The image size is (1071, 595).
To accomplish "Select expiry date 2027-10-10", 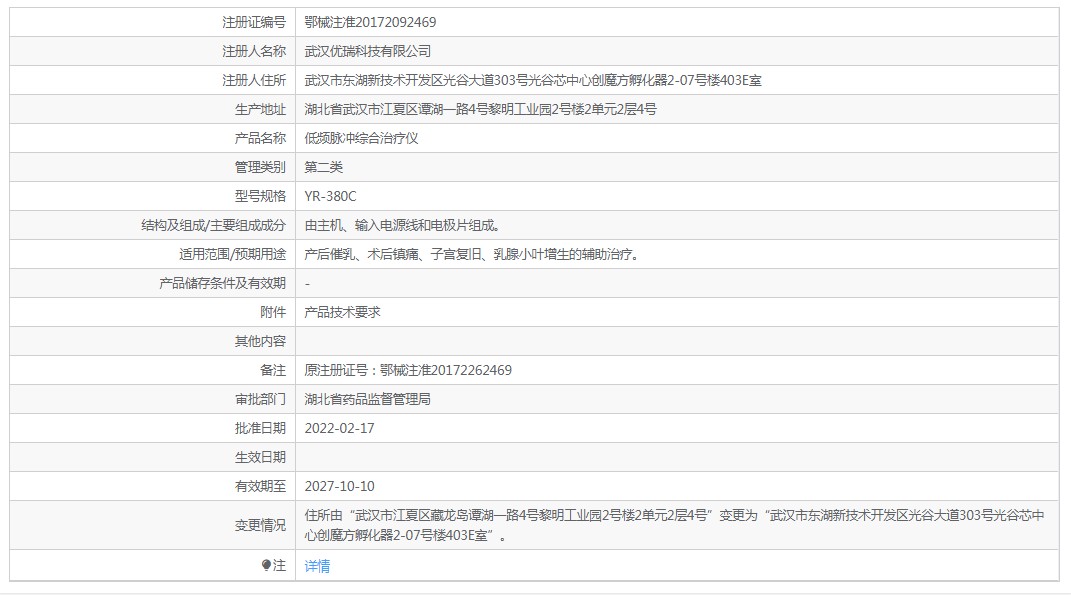I will [339, 486].
